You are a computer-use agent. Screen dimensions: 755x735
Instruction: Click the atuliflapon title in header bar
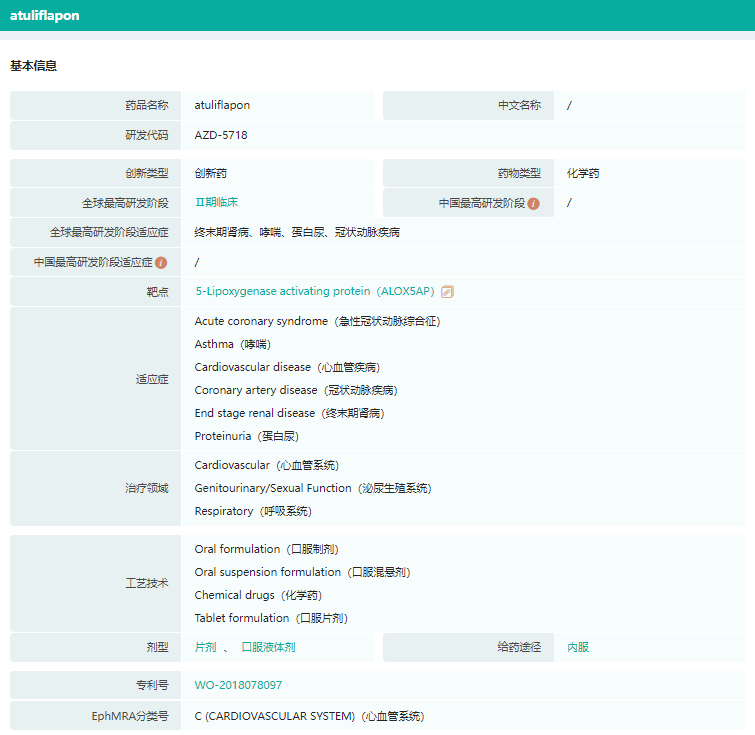[x=44, y=16]
